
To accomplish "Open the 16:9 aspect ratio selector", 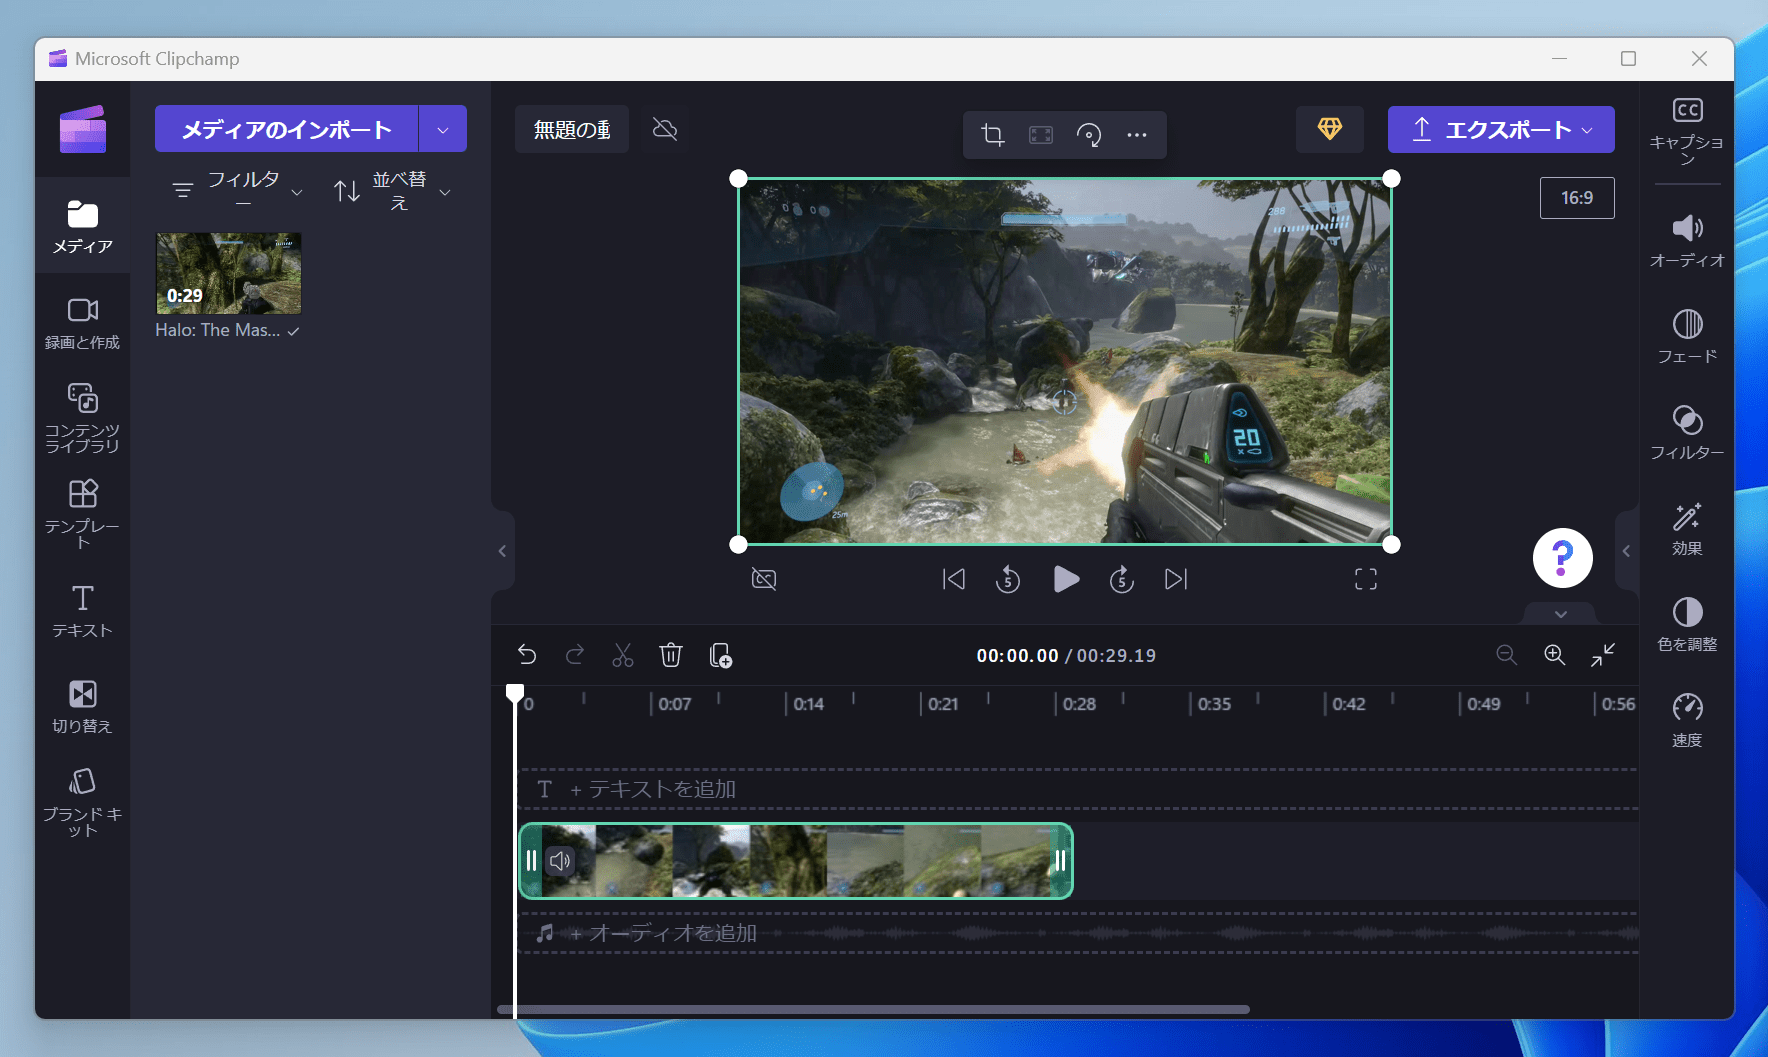I will tap(1577, 198).
